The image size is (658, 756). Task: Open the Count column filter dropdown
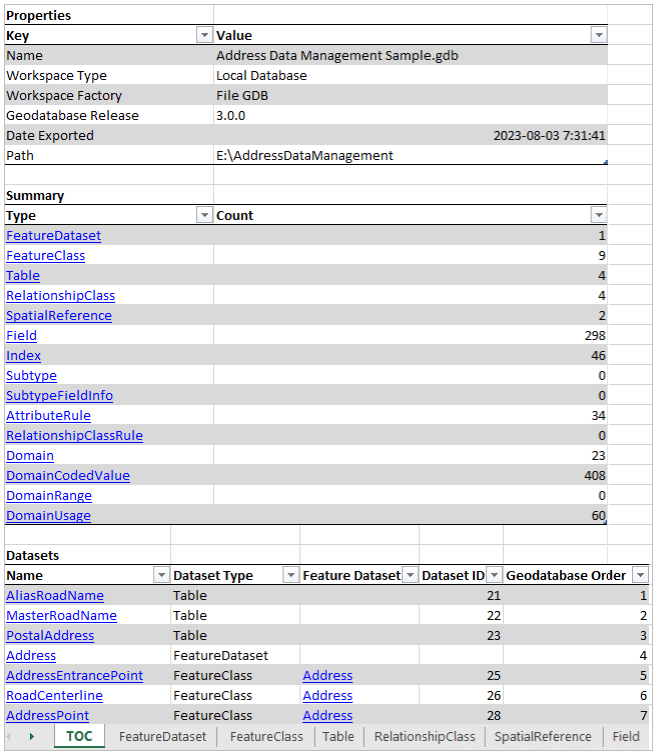tap(599, 215)
